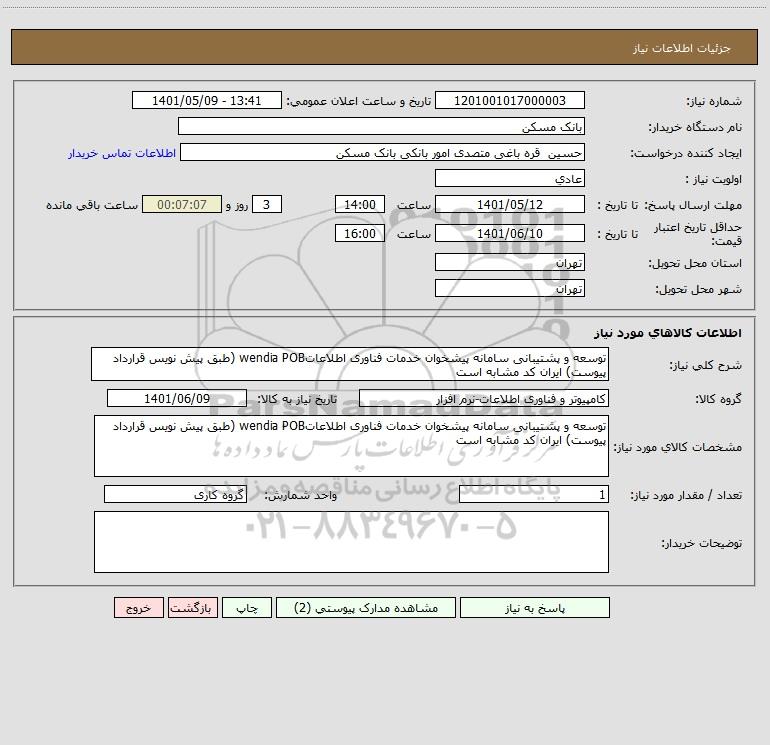Screen dimensions: 770x745
Task: Click the empty توضیحات خریدار text area
Action: [x=351, y=542]
